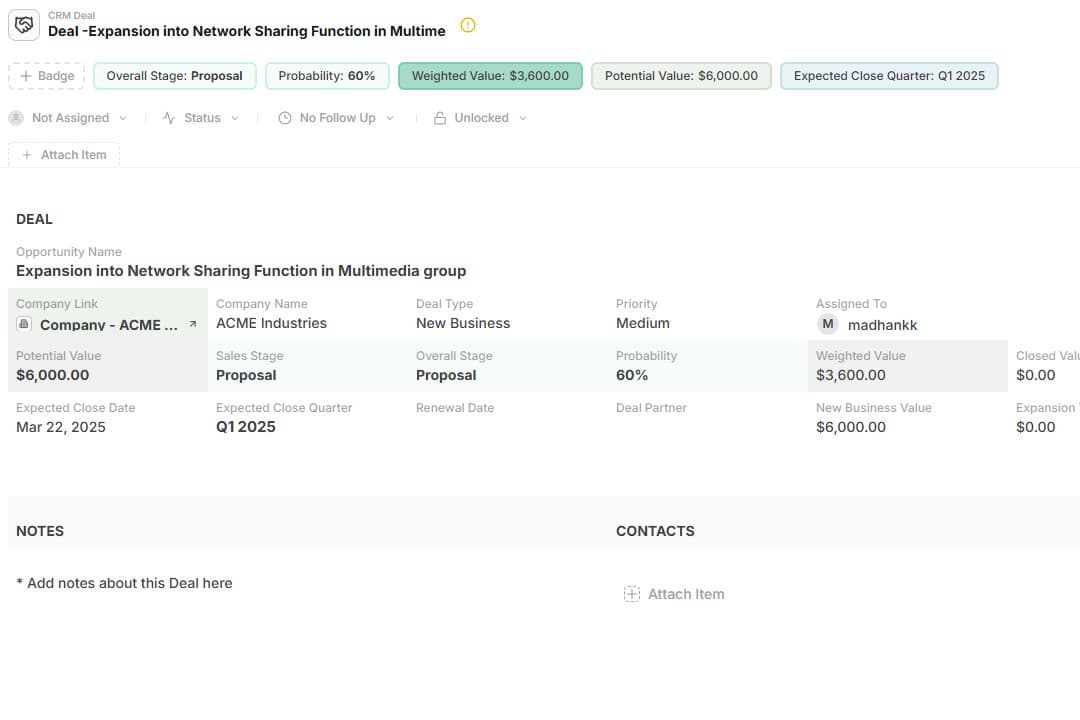Click the Weighted Value badge
Screen dimensions: 1080x720
point(490,76)
